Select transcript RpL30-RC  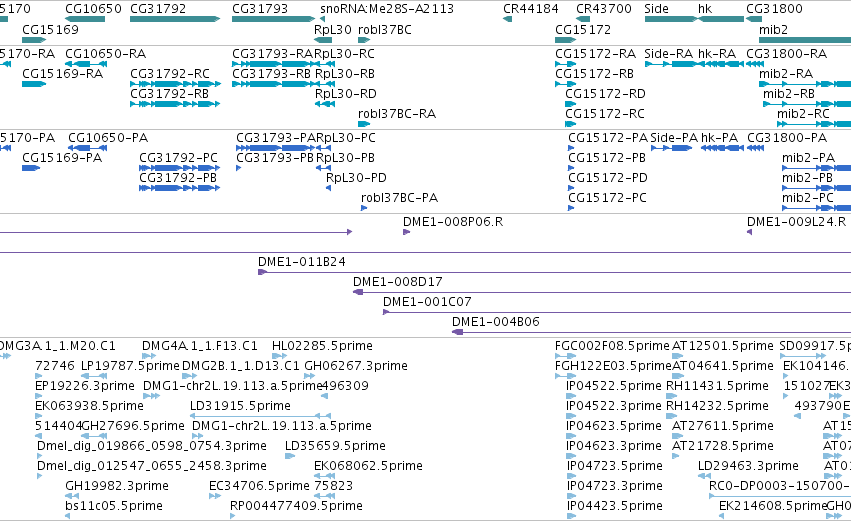344,54
